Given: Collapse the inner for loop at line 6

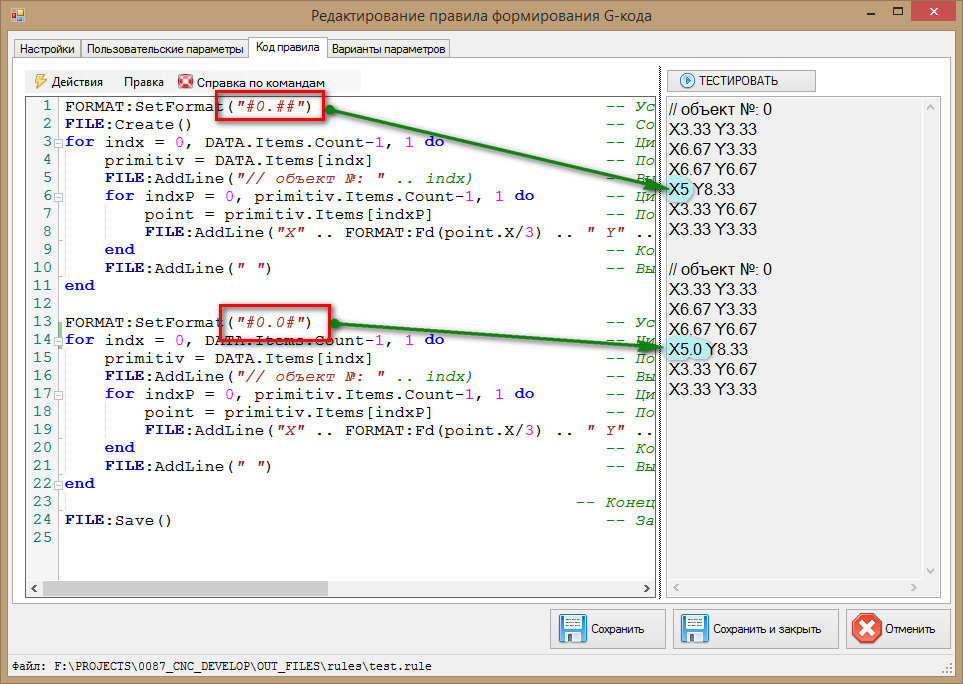Looking at the screenshot, I should coord(58,197).
